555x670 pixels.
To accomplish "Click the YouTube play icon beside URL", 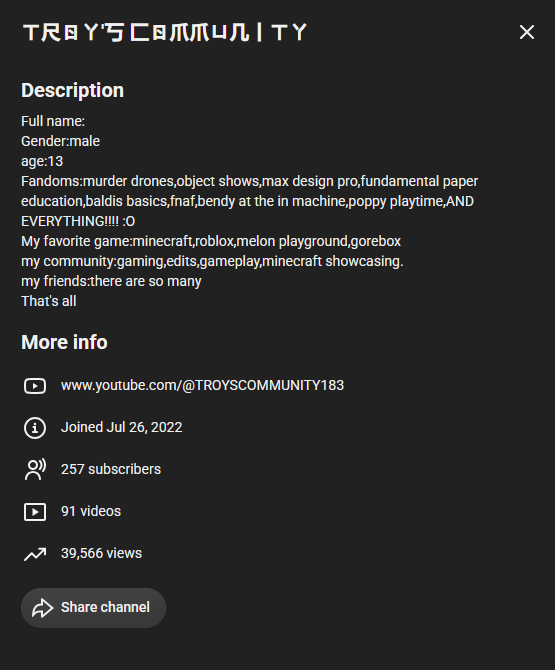I will pos(35,386).
